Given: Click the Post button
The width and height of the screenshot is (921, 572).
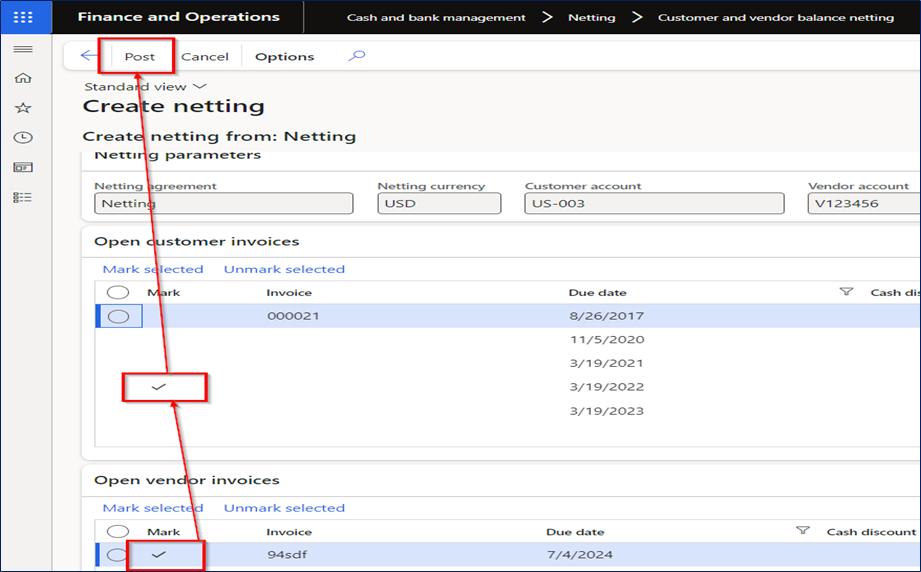Looking at the screenshot, I should [139, 56].
